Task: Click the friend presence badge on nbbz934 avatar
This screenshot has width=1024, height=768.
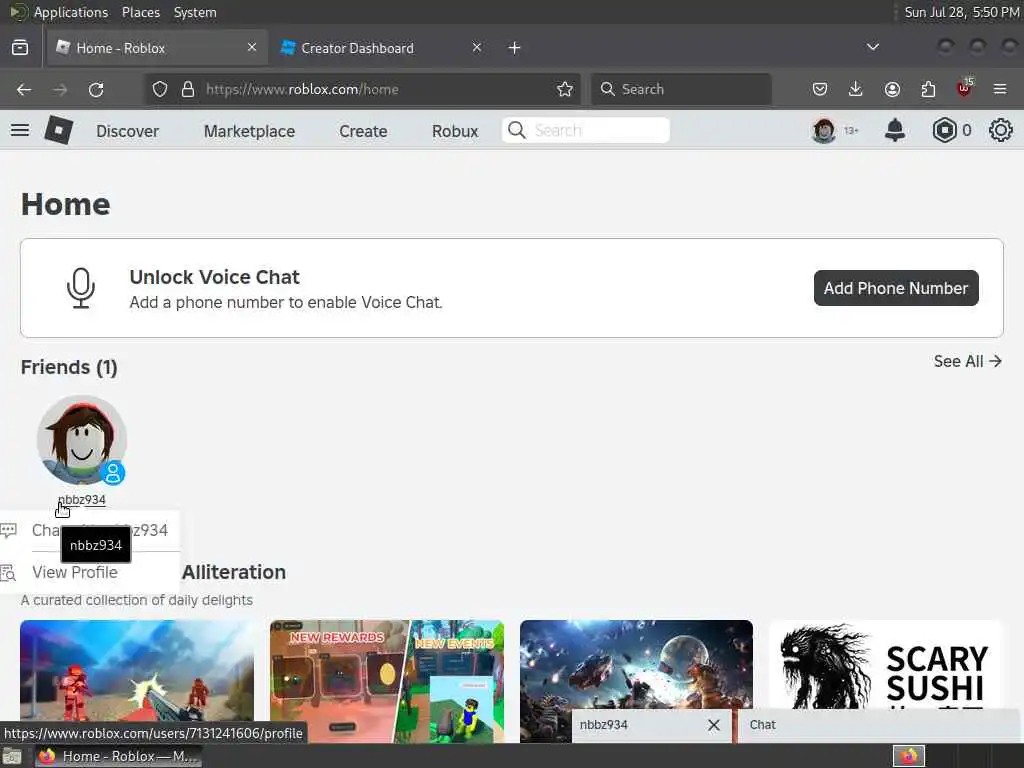Action: coord(113,473)
